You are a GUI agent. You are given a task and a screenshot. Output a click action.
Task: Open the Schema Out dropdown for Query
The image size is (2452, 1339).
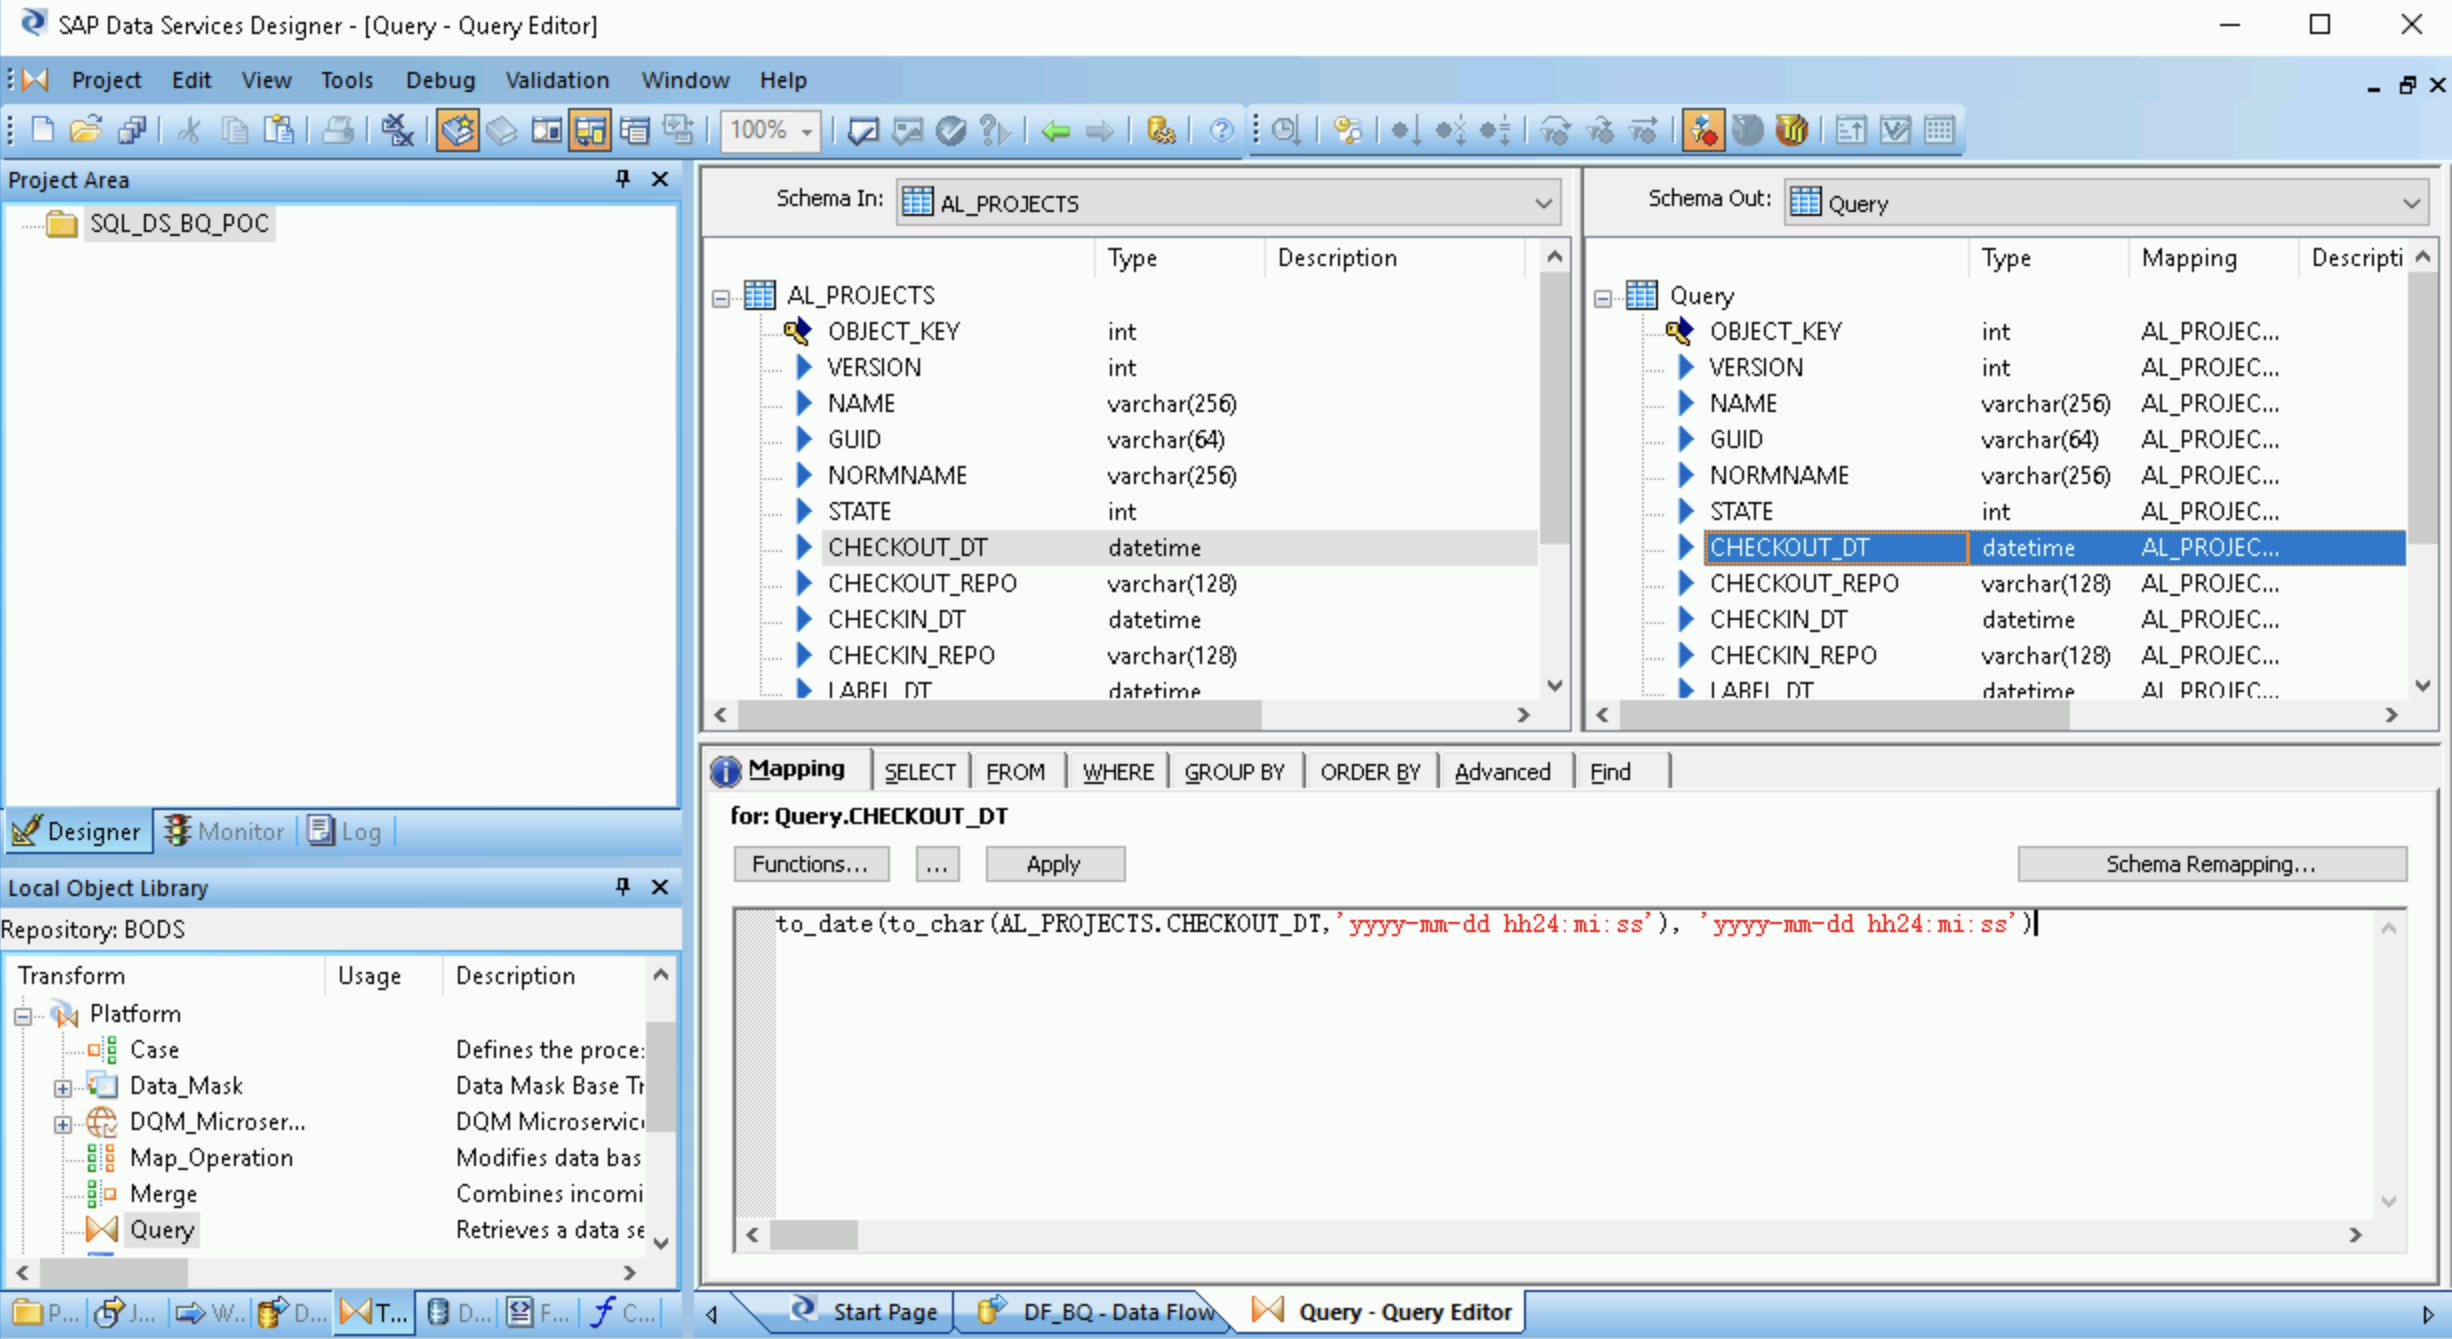point(2412,201)
